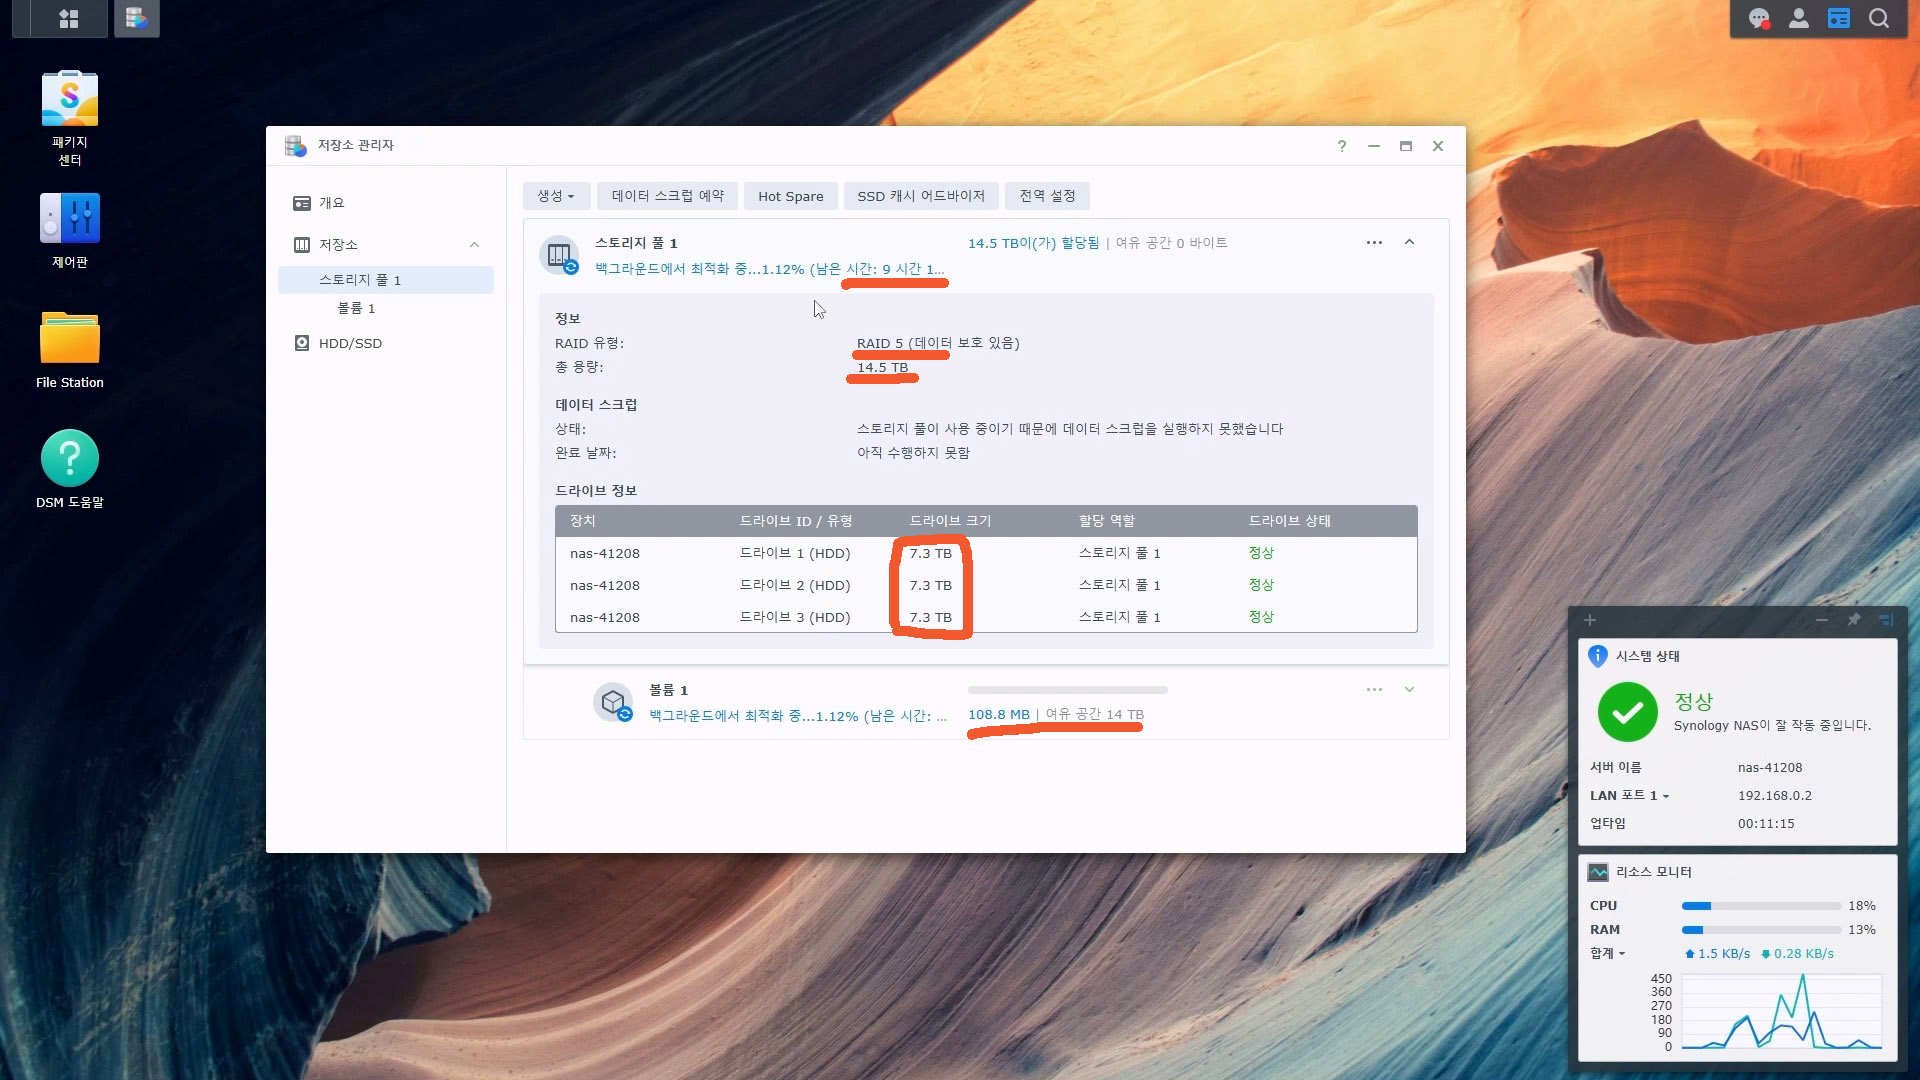Open DSM Help desktop icon
The height and width of the screenshot is (1080, 1920).
coord(70,459)
